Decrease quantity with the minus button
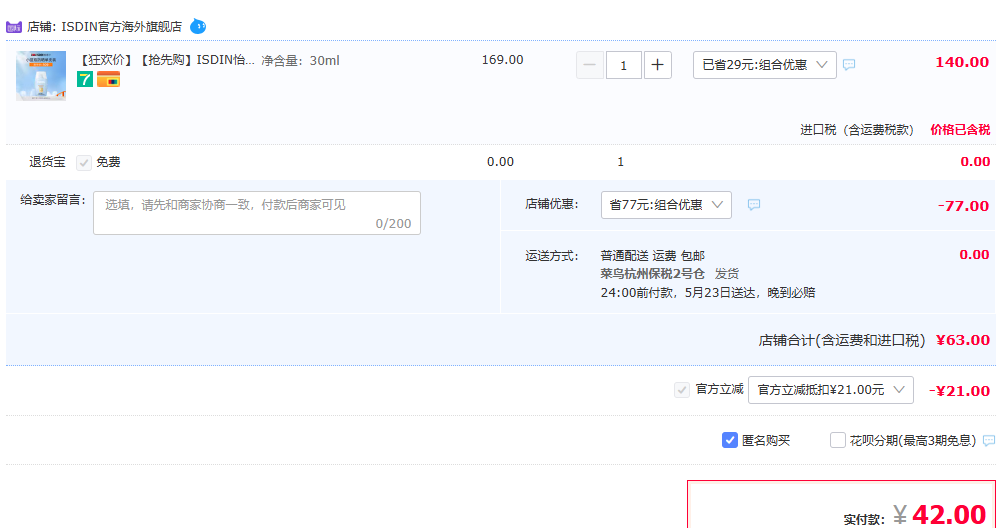The width and height of the screenshot is (999, 528). tap(590, 65)
